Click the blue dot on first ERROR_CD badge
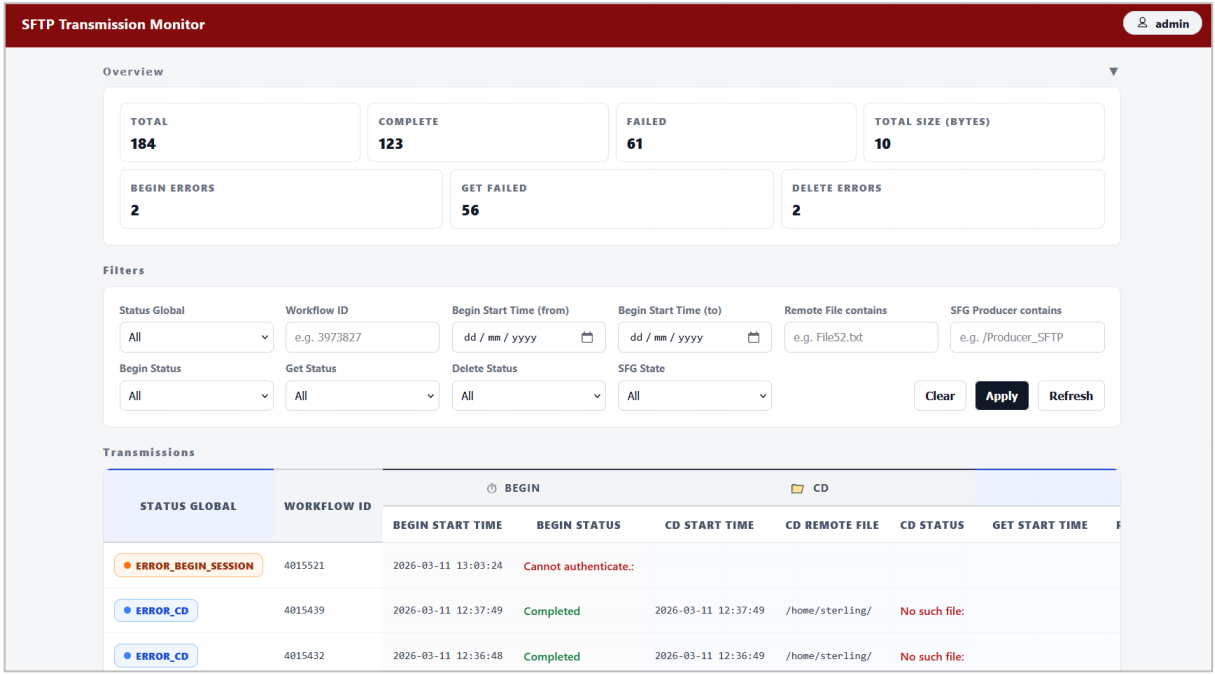 click(x=127, y=610)
